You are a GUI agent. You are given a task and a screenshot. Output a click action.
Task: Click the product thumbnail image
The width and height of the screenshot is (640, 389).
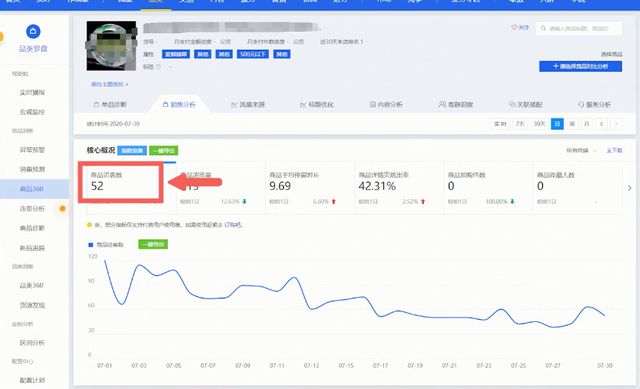pos(111,46)
